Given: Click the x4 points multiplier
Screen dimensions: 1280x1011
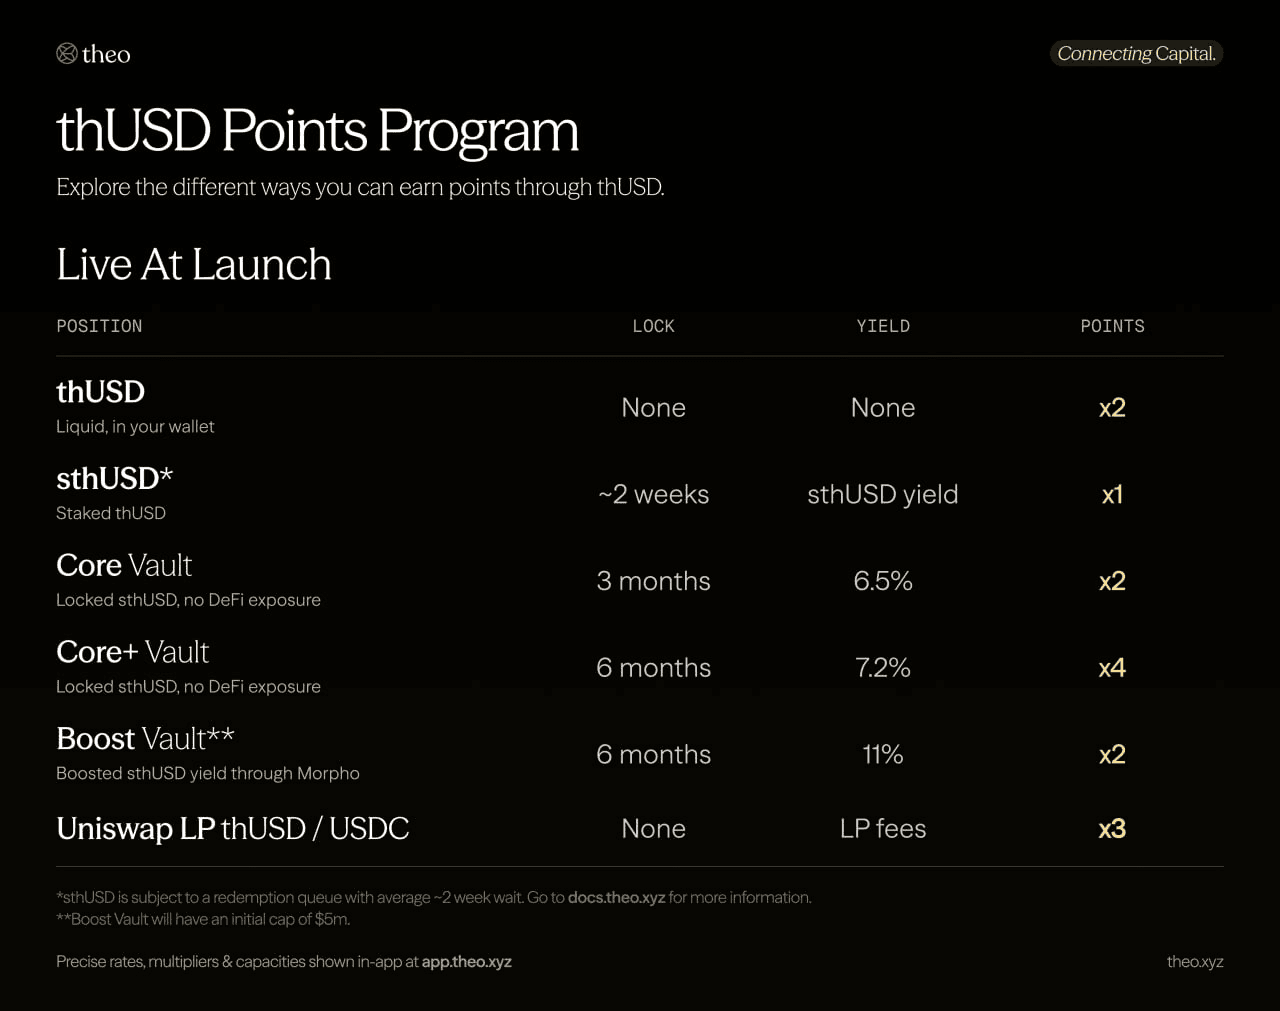Looking at the screenshot, I should (x=1112, y=667).
